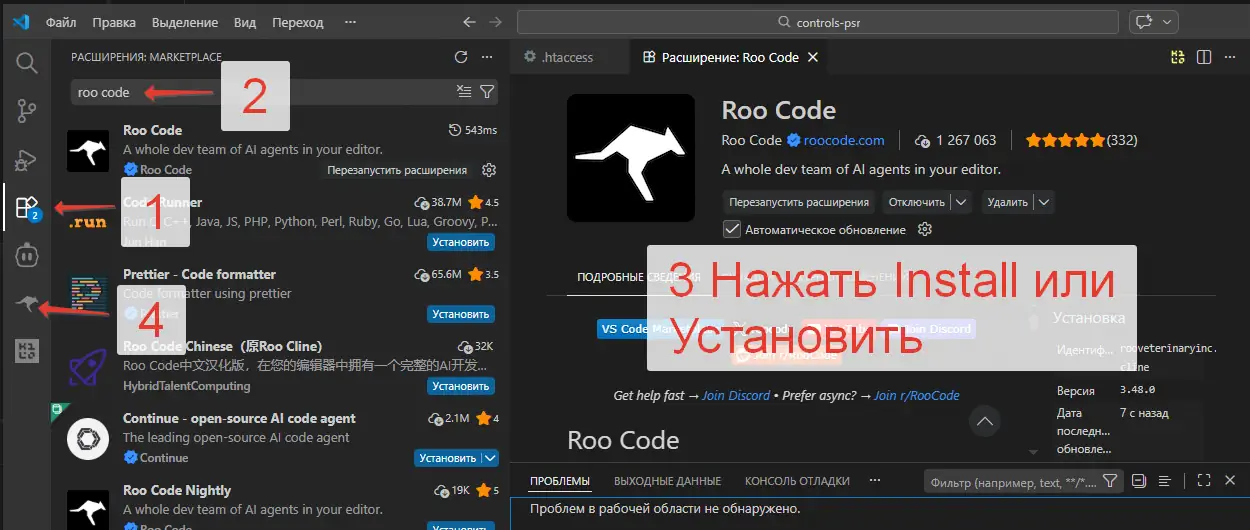Switch to the .htaccess tab

click(x=567, y=58)
